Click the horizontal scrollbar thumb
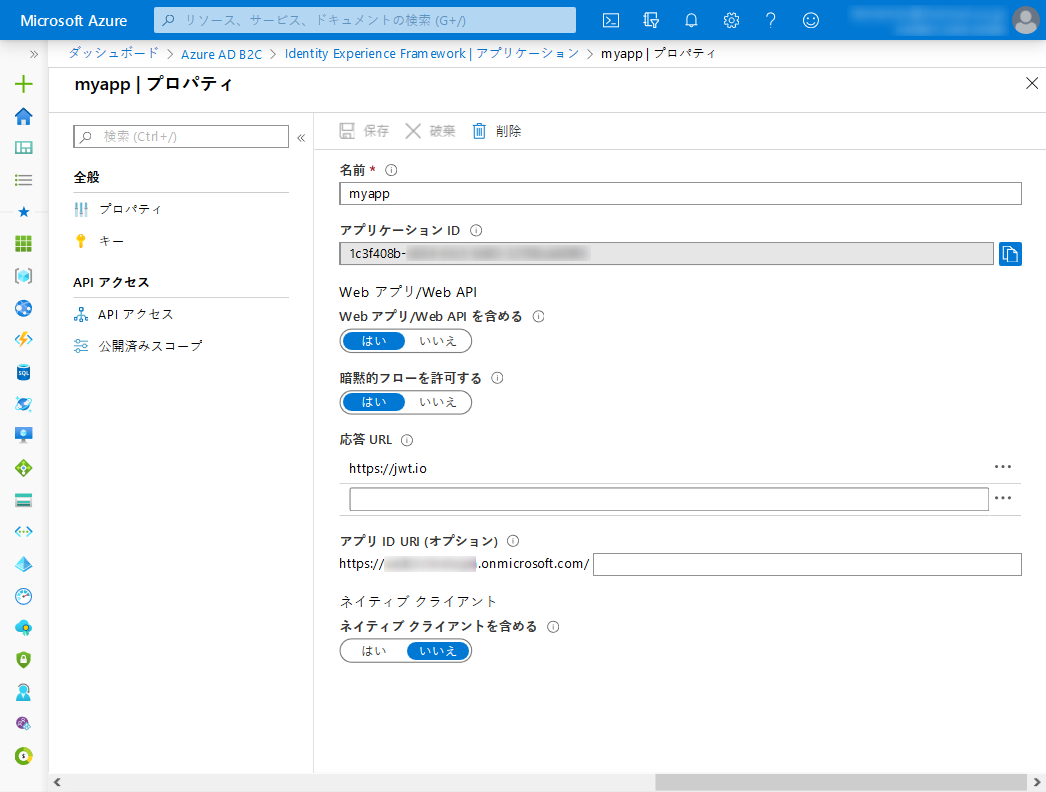The image size is (1046, 792). pyautogui.click(x=841, y=782)
